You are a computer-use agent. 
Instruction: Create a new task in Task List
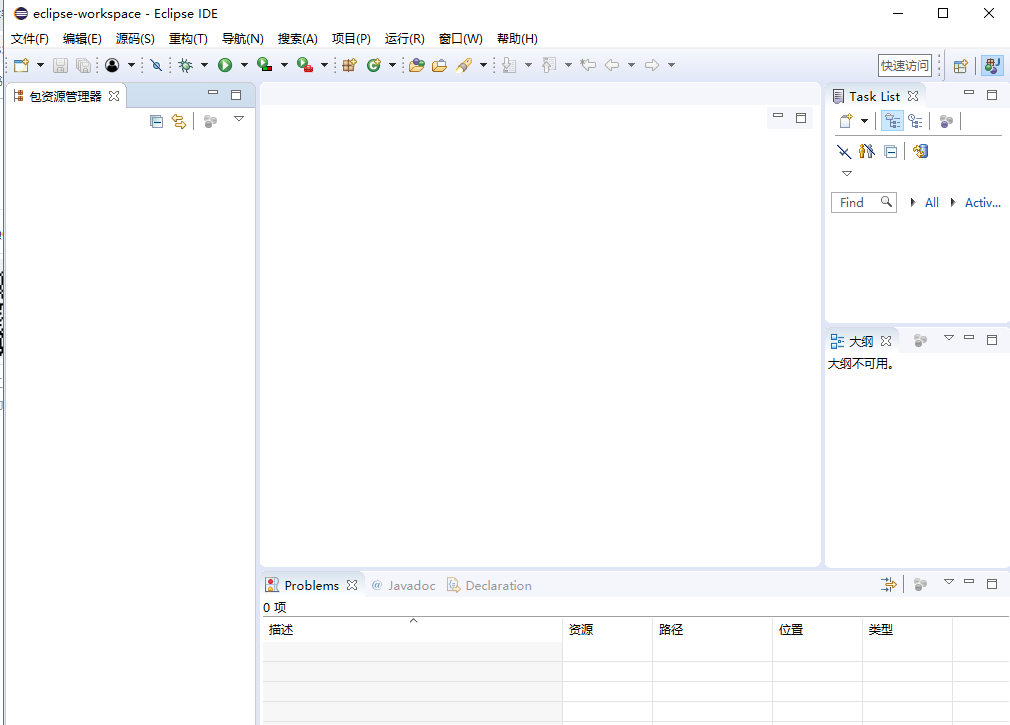[x=845, y=120]
